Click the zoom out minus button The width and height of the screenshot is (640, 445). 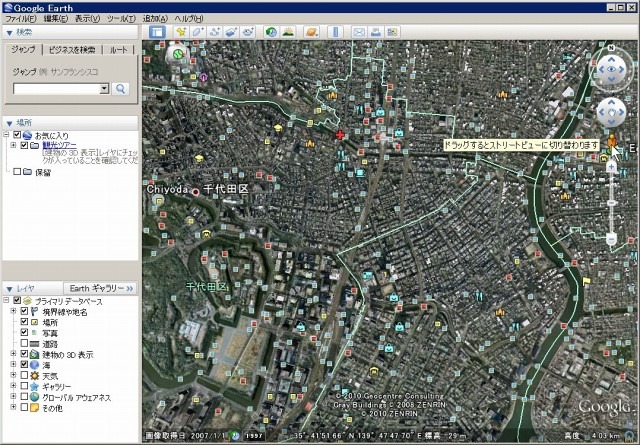click(611, 239)
